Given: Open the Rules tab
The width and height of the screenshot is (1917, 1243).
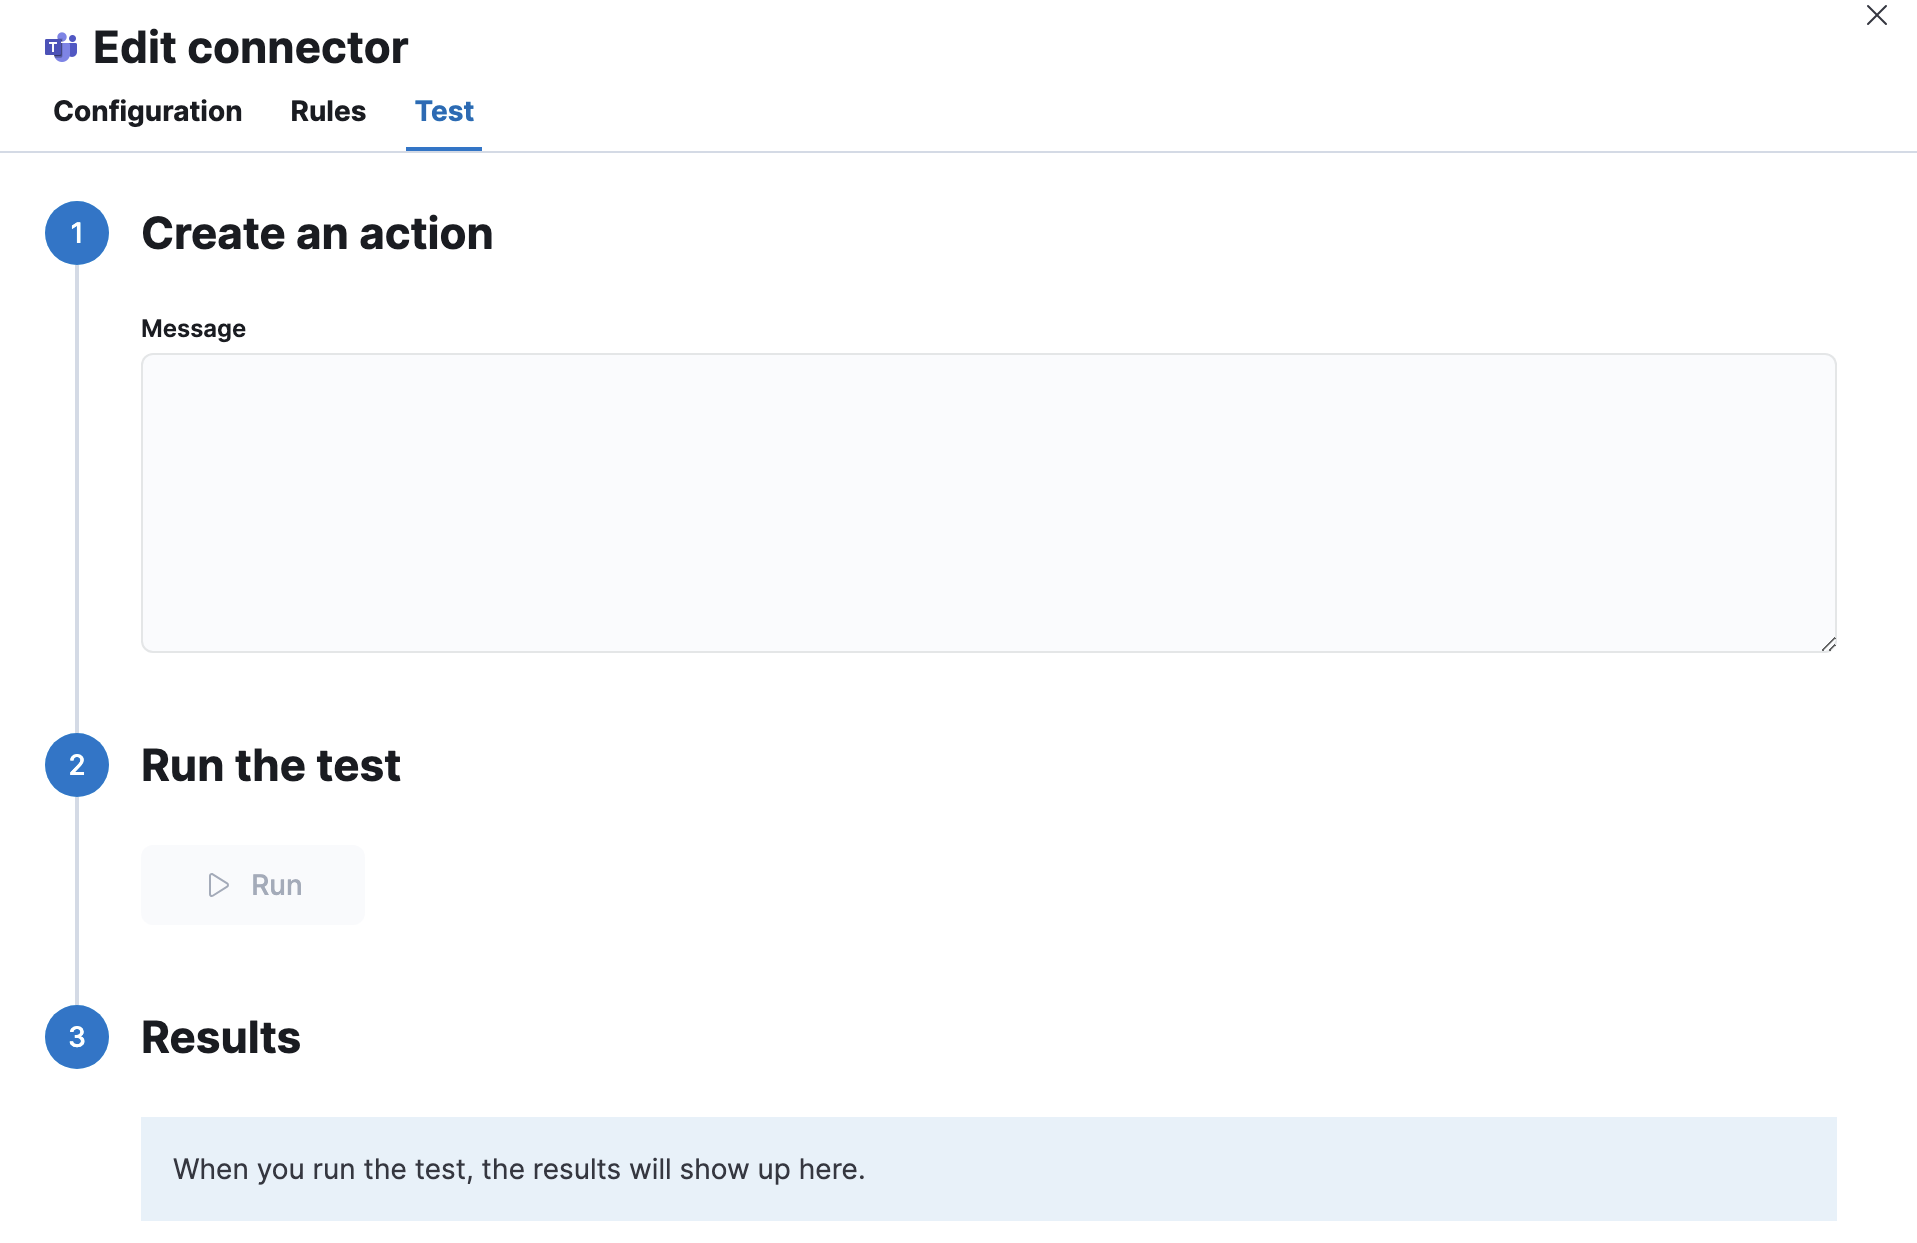Looking at the screenshot, I should [327, 112].
